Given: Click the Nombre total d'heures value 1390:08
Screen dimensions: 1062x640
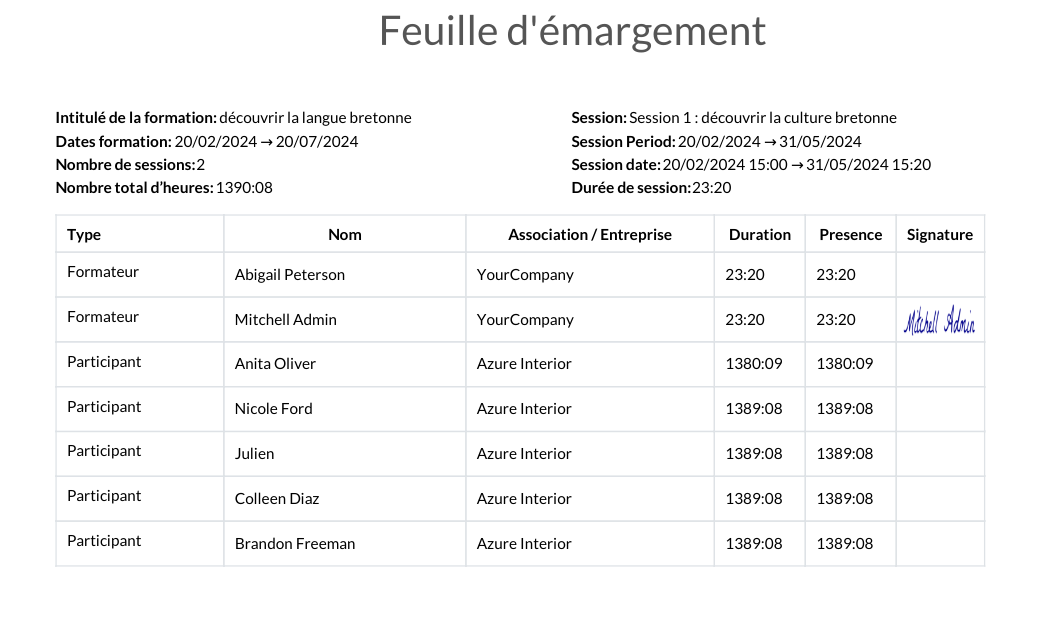Looking at the screenshot, I should (x=245, y=188).
